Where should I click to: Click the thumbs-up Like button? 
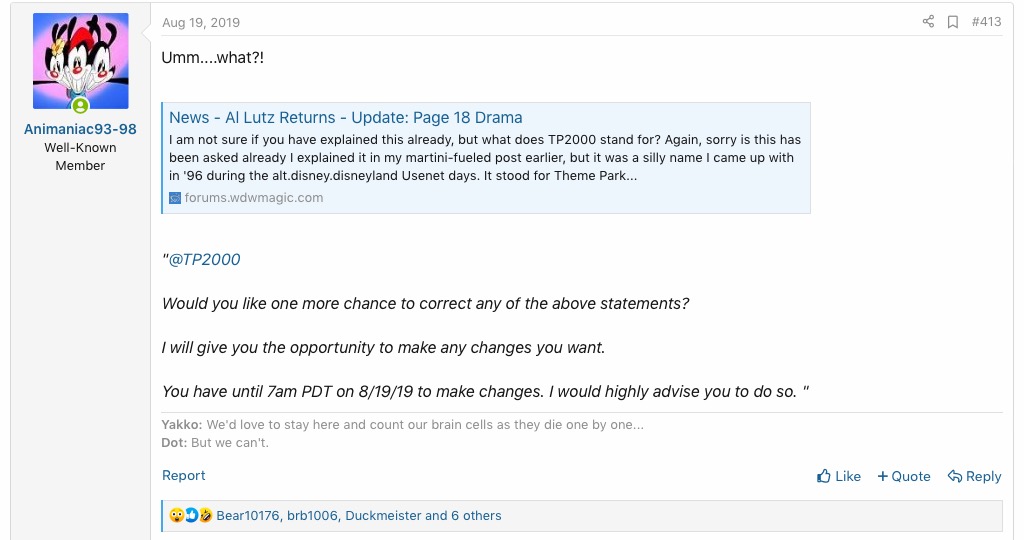838,476
